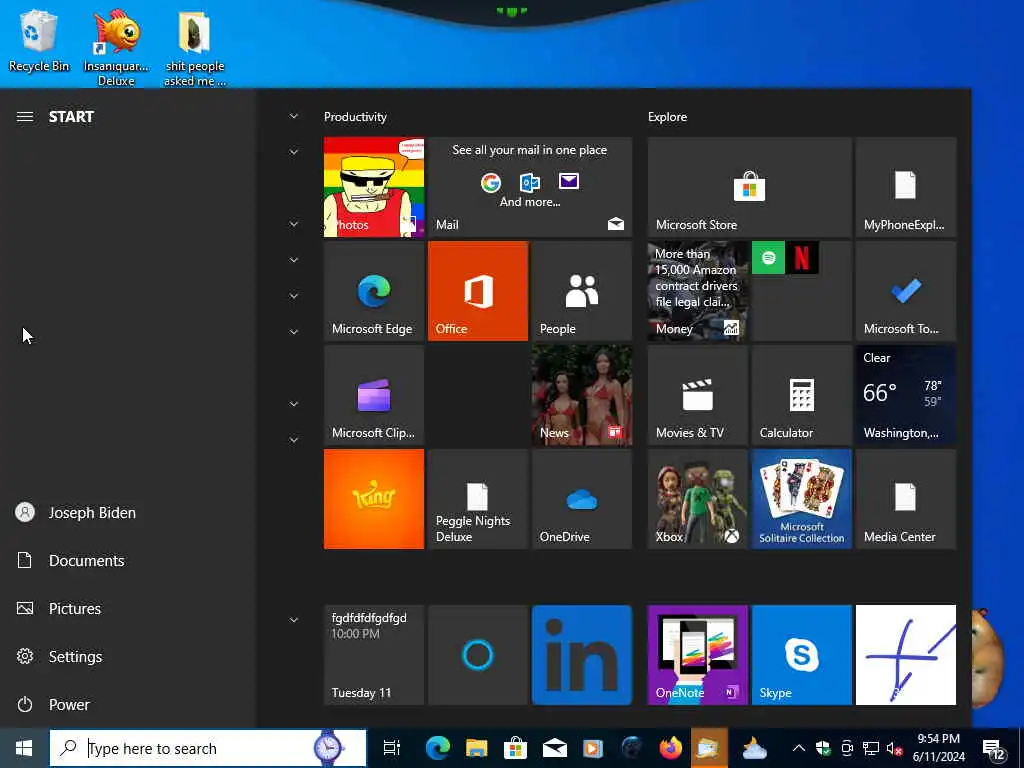Launch Firefox from the taskbar

[671, 748]
